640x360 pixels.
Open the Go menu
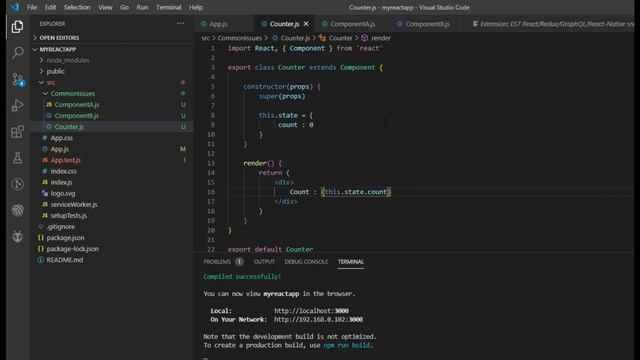tap(124, 7)
